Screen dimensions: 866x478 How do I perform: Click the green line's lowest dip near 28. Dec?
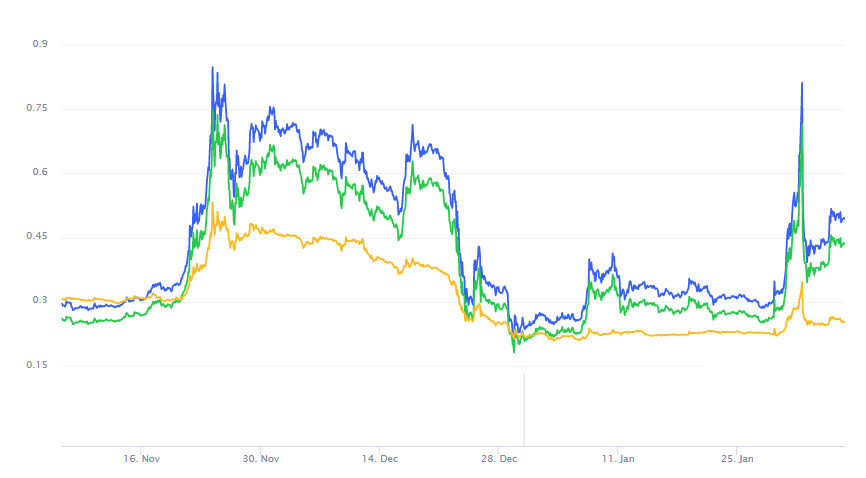point(514,351)
